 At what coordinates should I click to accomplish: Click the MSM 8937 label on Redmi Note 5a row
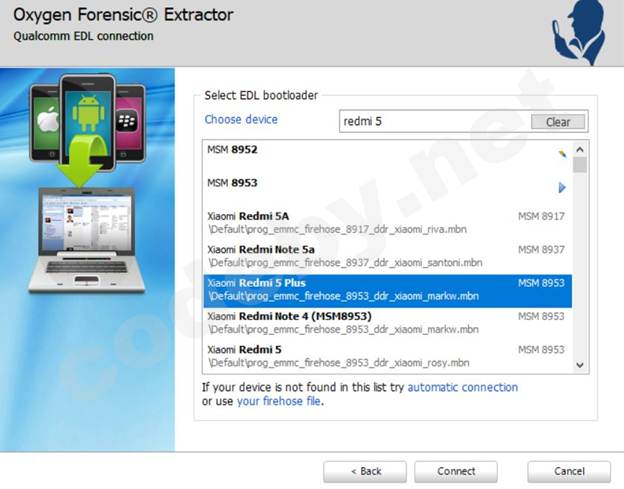pos(541,249)
